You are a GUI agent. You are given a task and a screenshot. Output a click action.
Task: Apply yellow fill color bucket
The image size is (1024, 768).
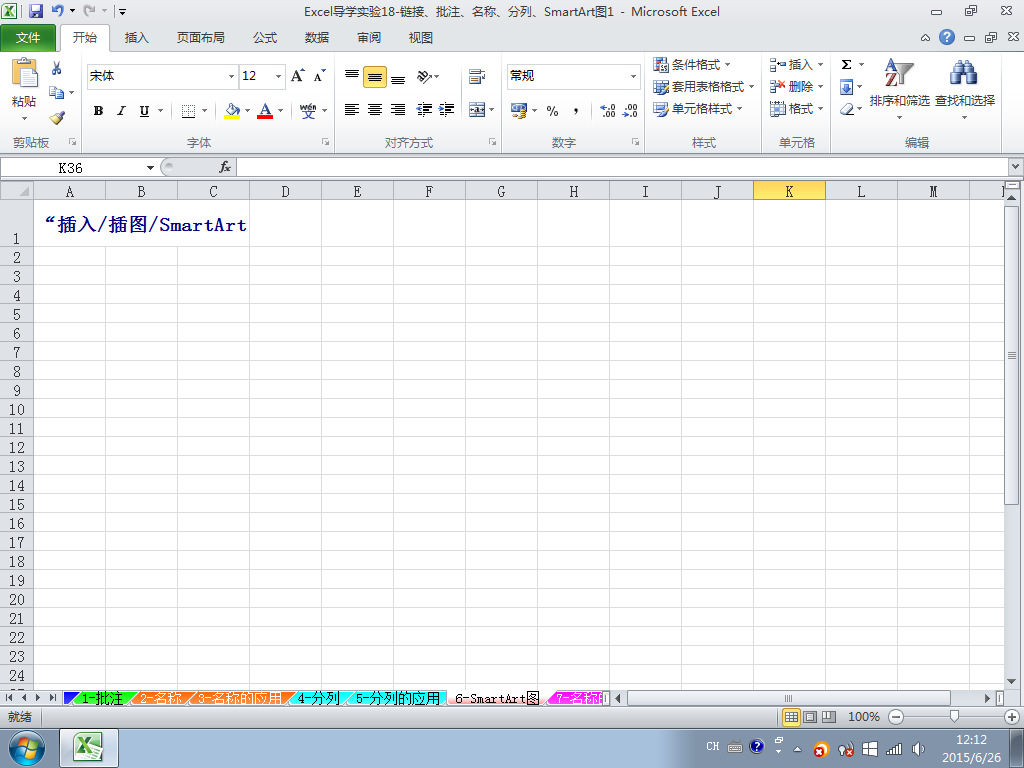(x=232, y=111)
